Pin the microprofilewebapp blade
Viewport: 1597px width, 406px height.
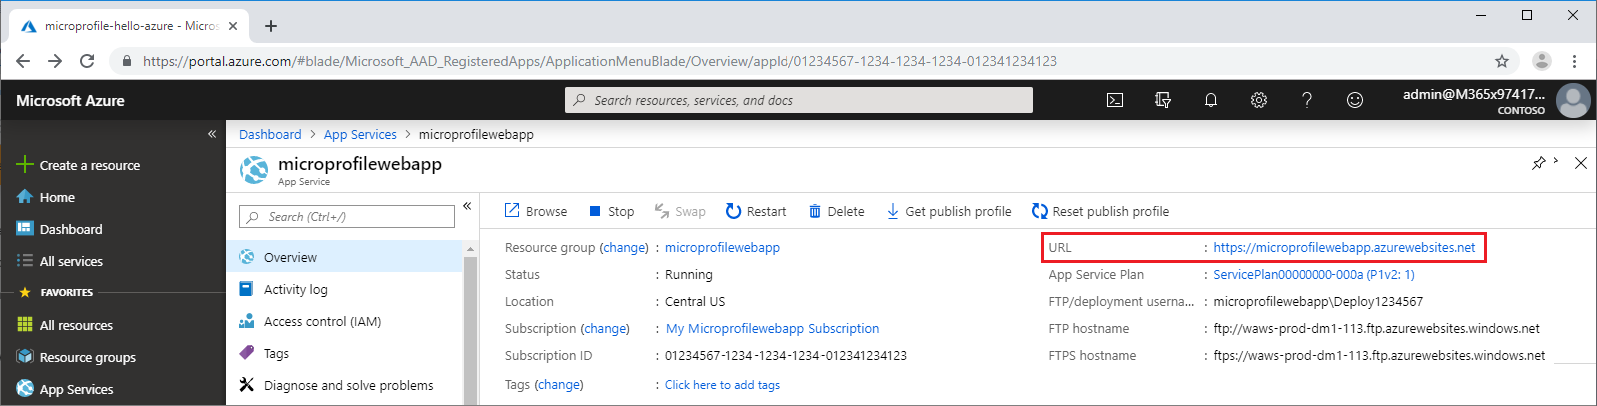tap(1539, 163)
